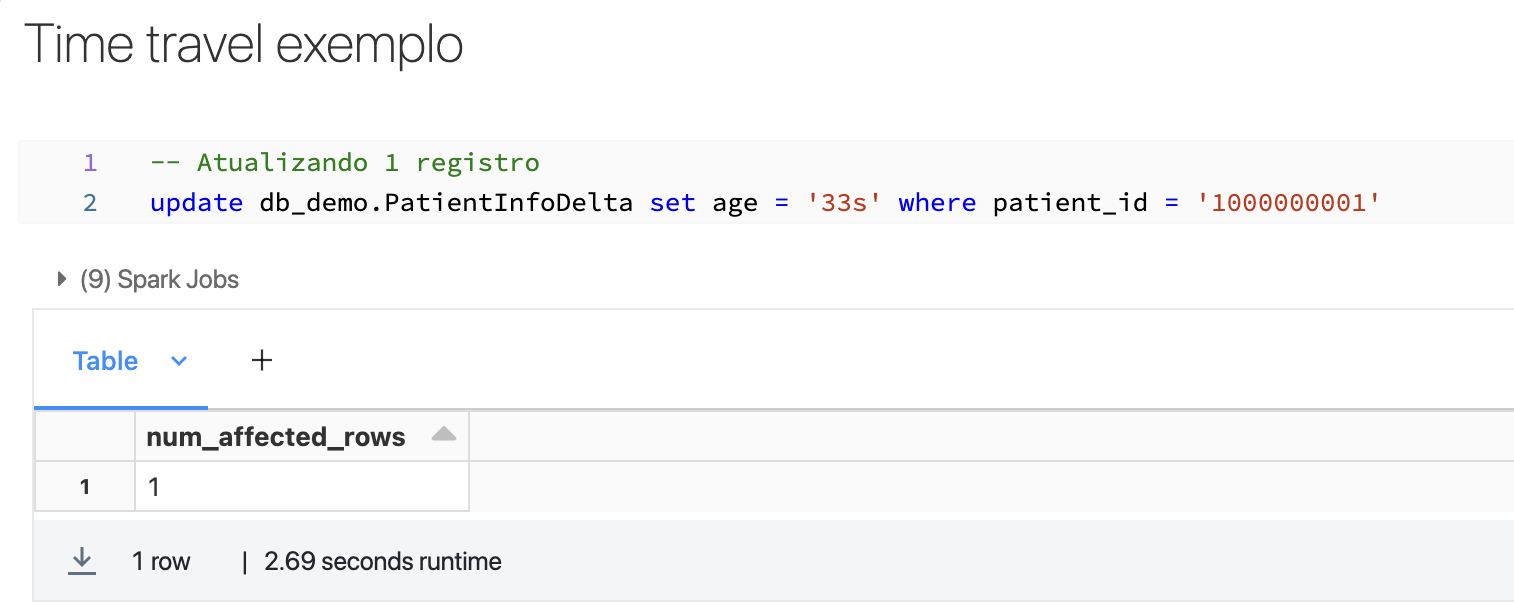
Task: Click line number 1 in code gutter
Action: click(90, 162)
